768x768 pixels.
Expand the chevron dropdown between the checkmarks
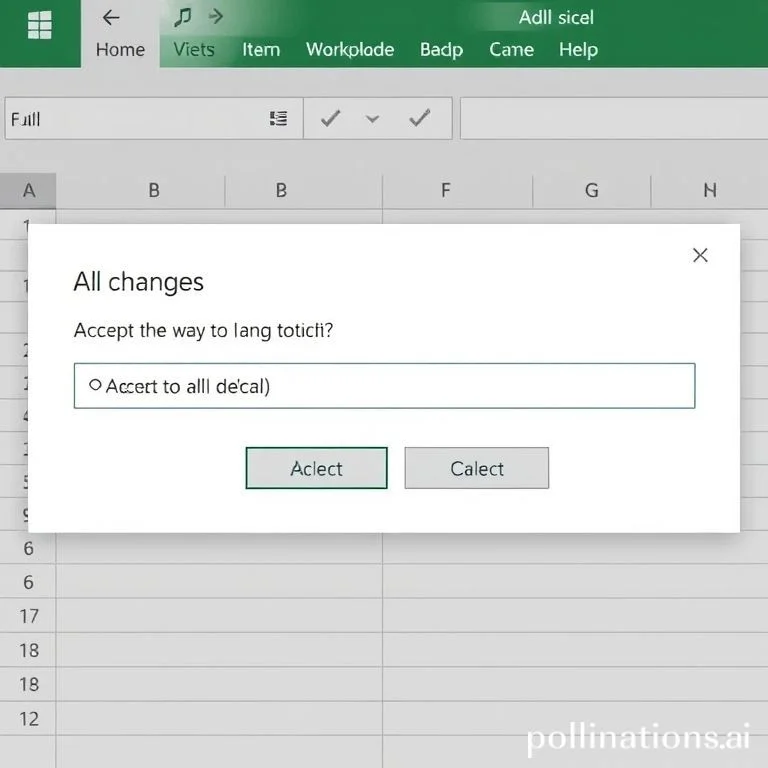point(373,119)
